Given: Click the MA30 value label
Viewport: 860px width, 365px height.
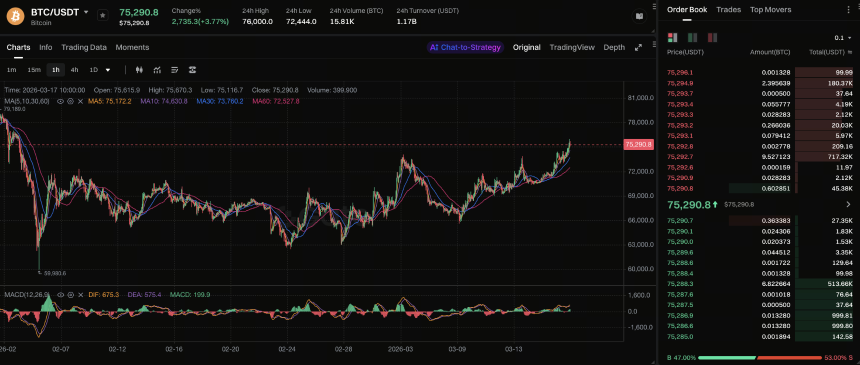Looking at the screenshot, I should tap(220, 102).
